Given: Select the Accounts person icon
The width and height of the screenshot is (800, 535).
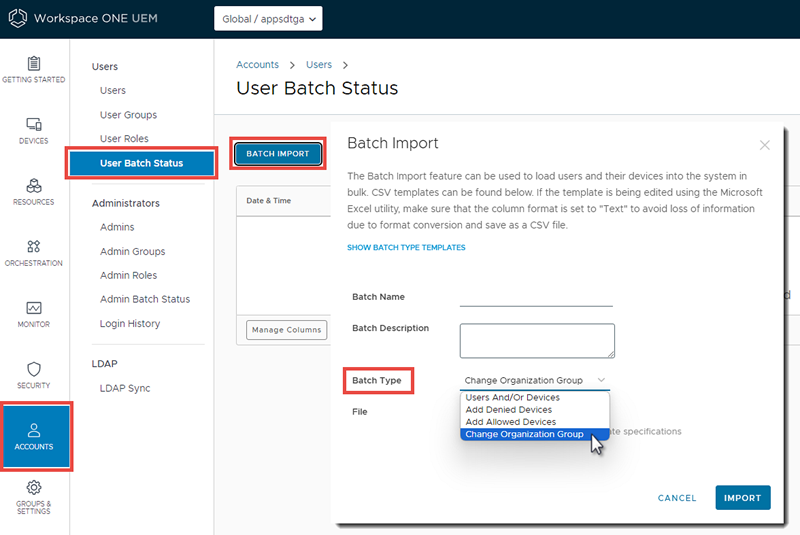Looking at the screenshot, I should click(x=34, y=430).
